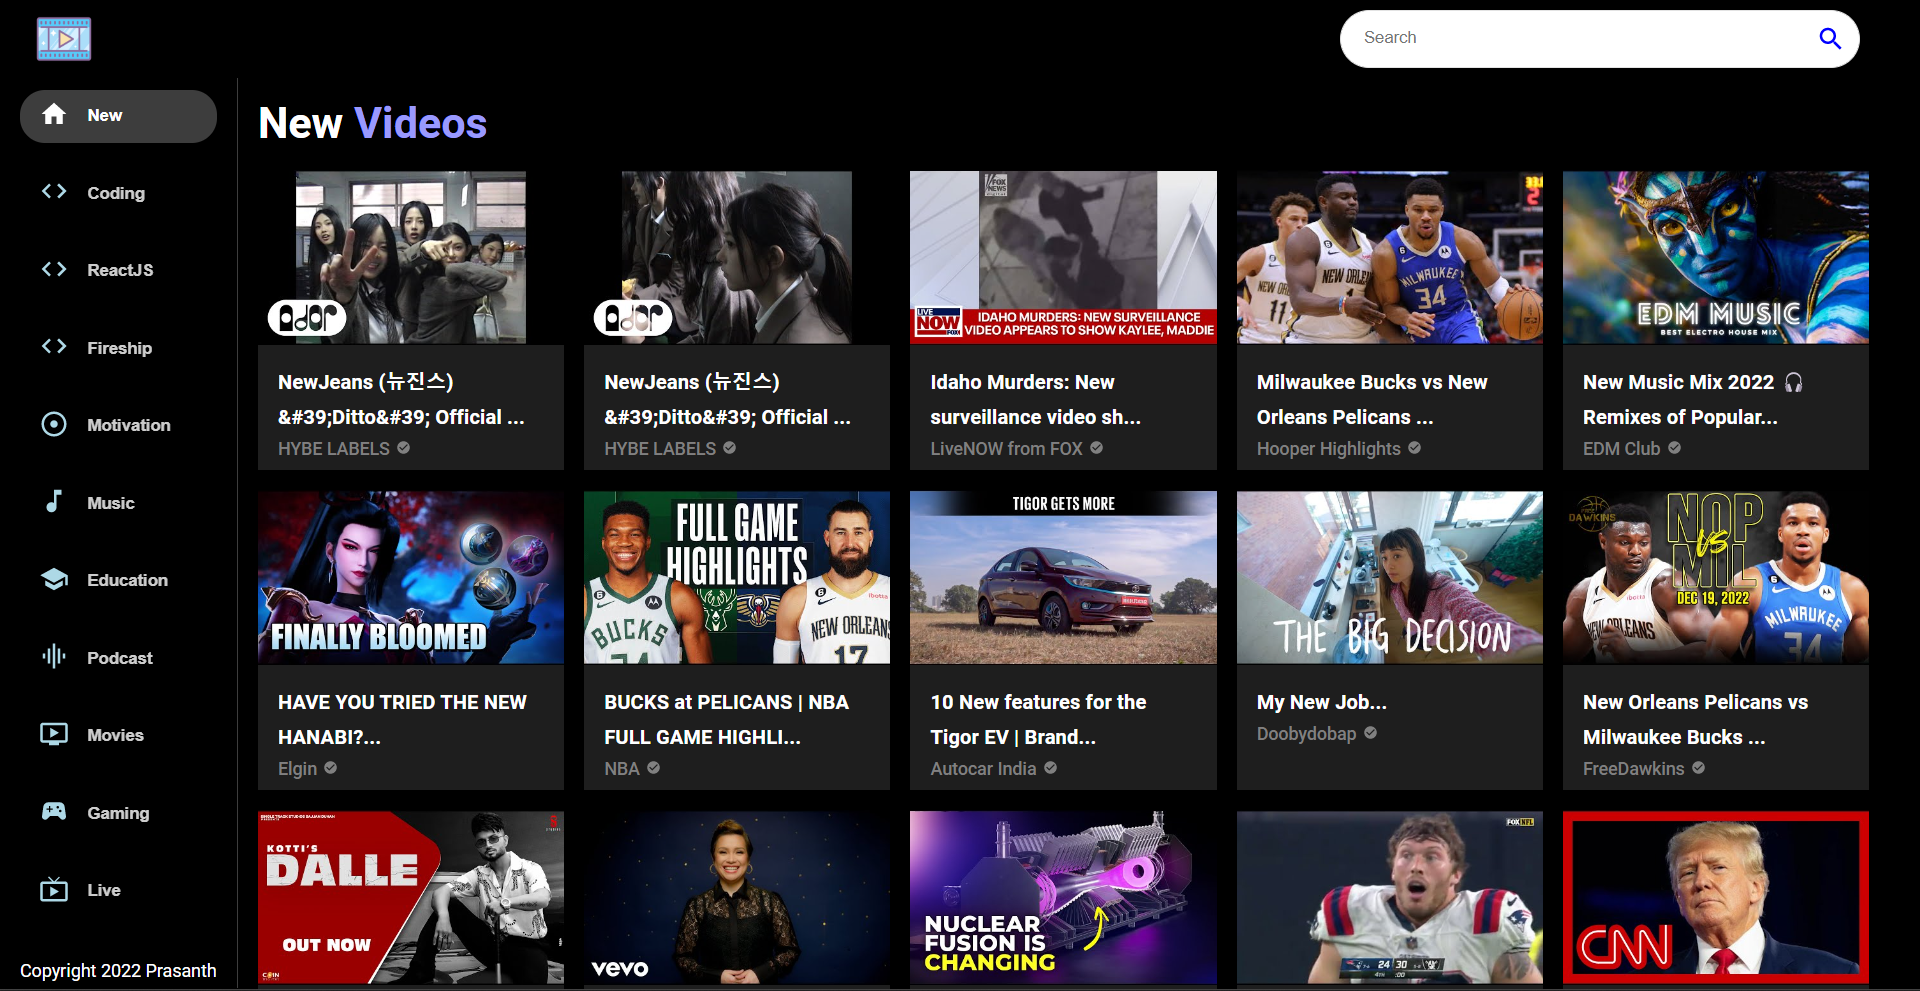Open the Coding category
1920x991 pixels.
[118, 193]
